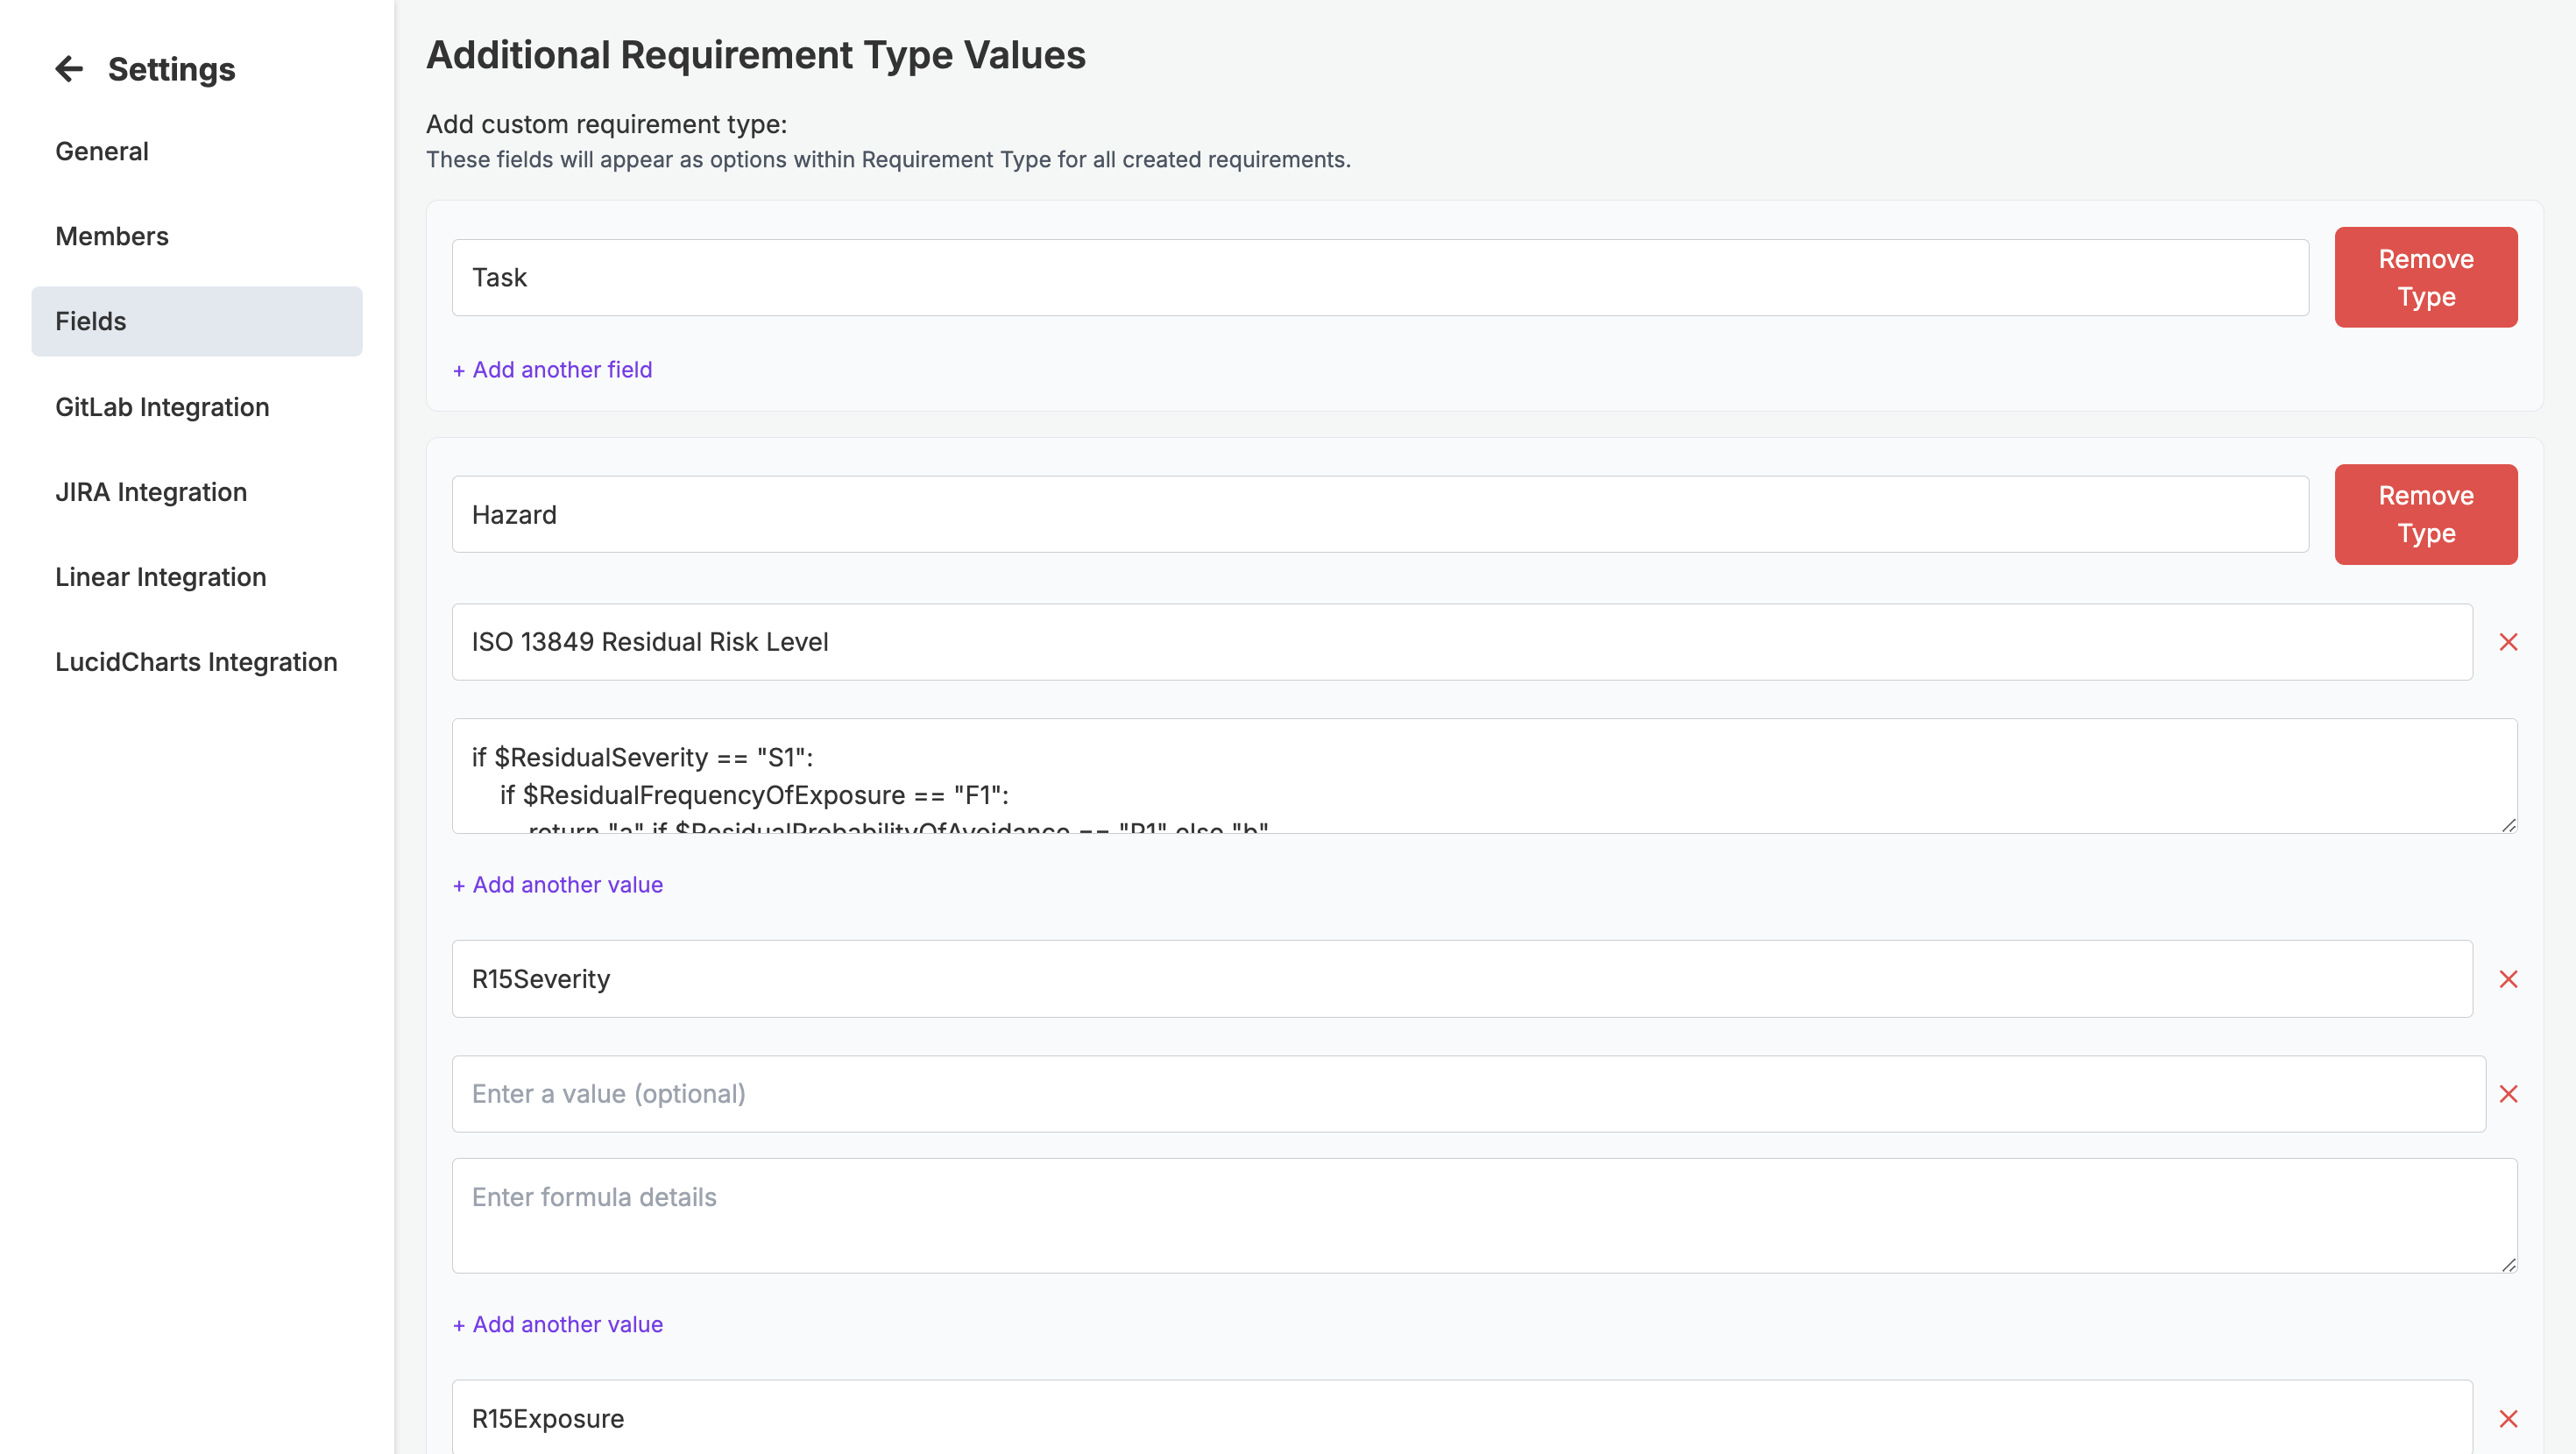The height and width of the screenshot is (1454, 2576).
Task: Open the General settings page
Action: coord(101,151)
